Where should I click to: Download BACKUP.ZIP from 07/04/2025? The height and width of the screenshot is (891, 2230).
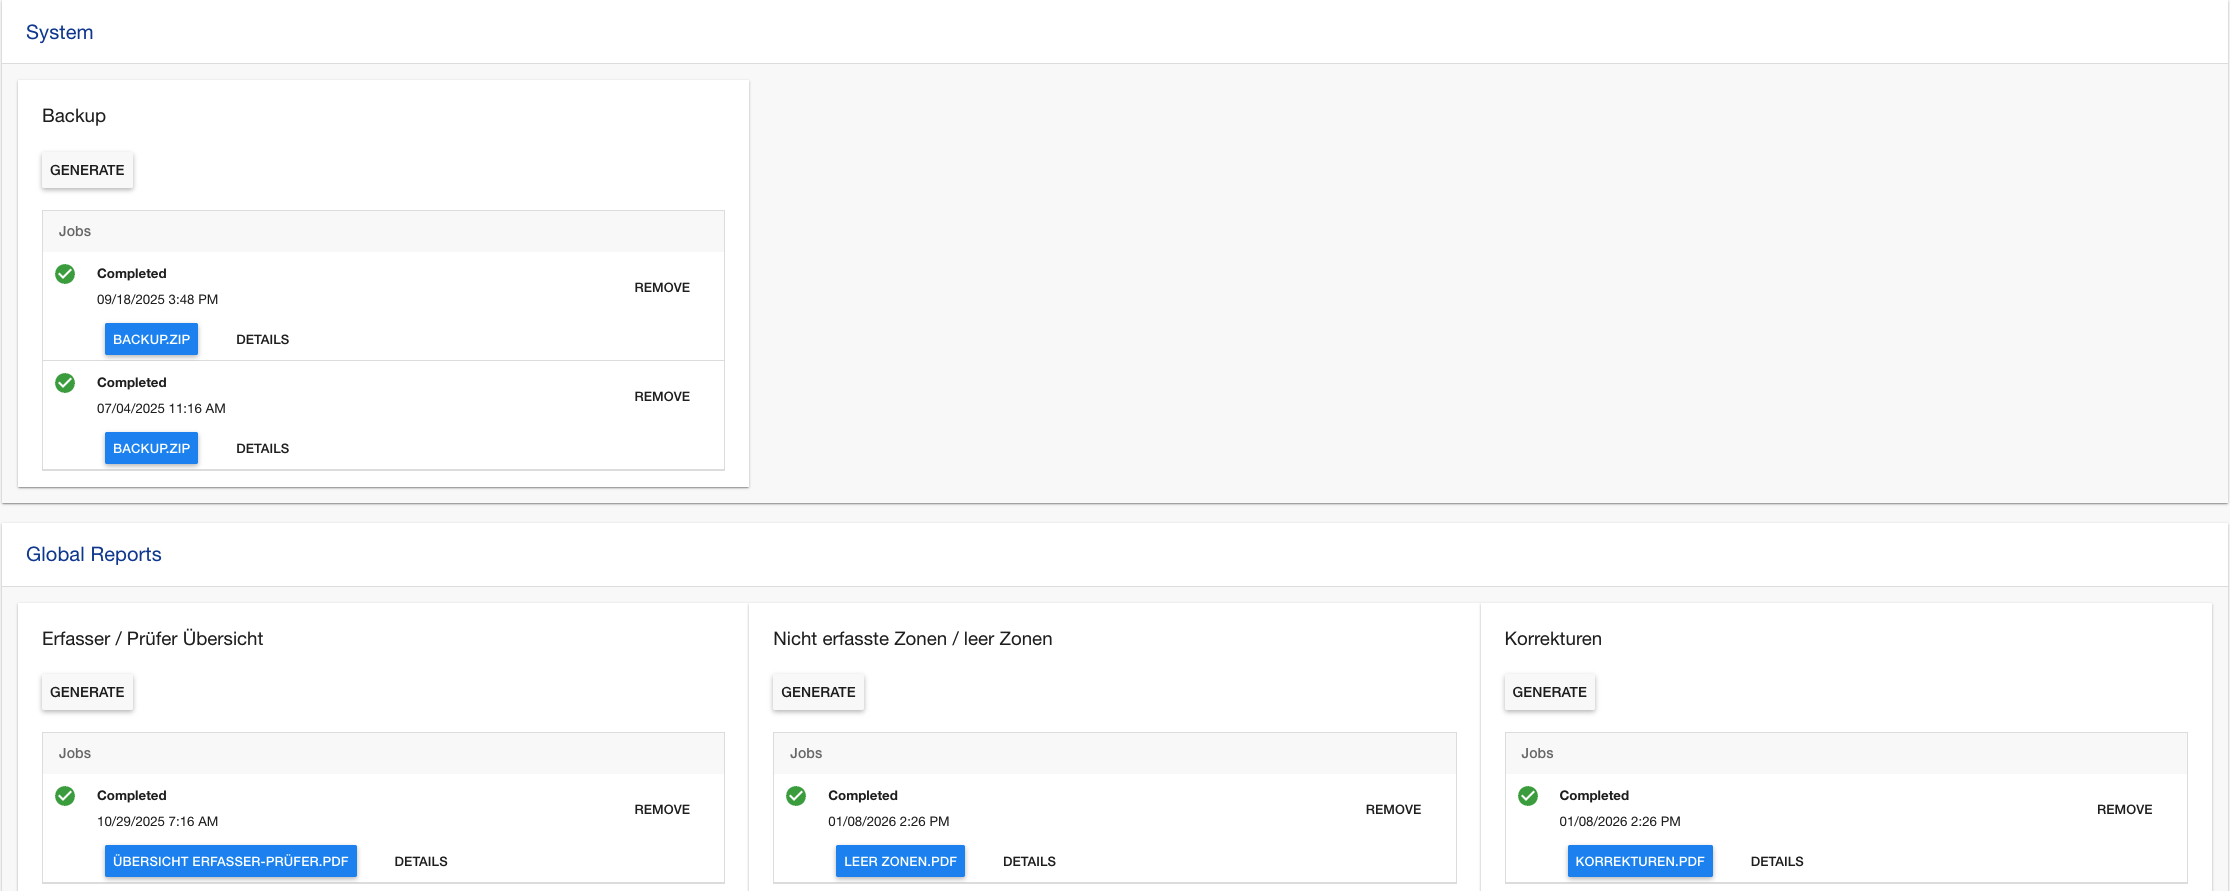(151, 448)
